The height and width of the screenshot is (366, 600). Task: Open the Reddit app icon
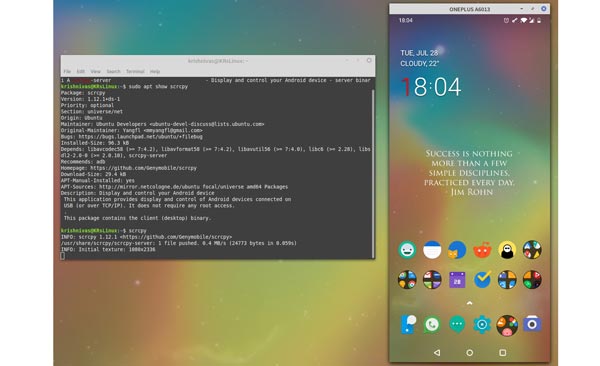coord(482,250)
